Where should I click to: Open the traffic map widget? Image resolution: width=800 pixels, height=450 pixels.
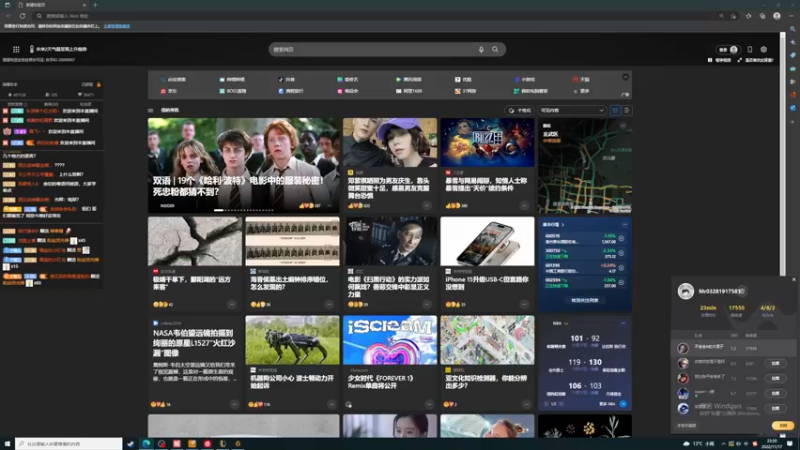pos(585,166)
